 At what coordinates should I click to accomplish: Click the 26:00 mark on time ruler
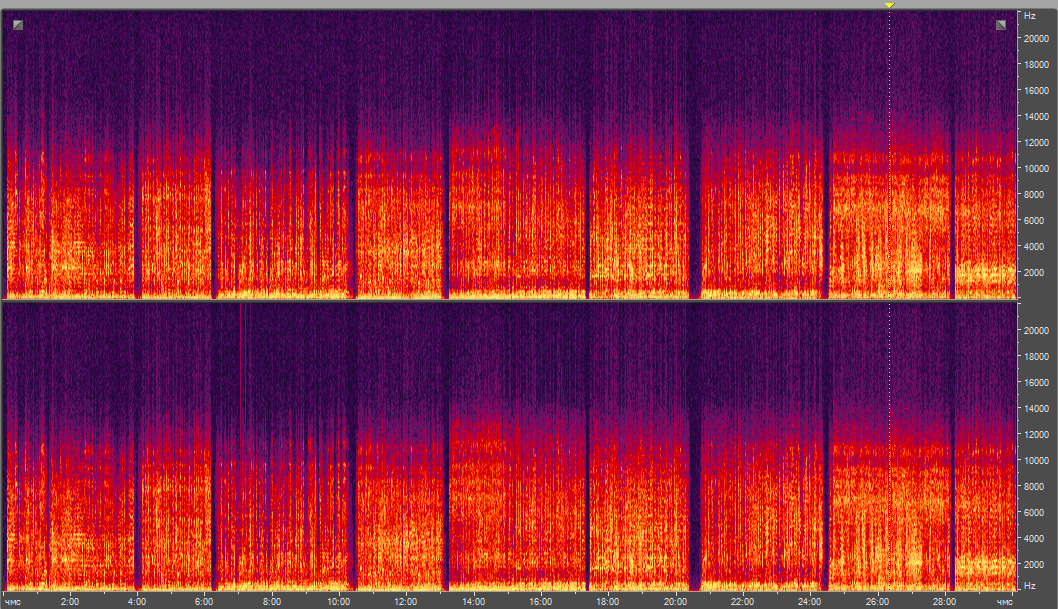tap(877, 602)
